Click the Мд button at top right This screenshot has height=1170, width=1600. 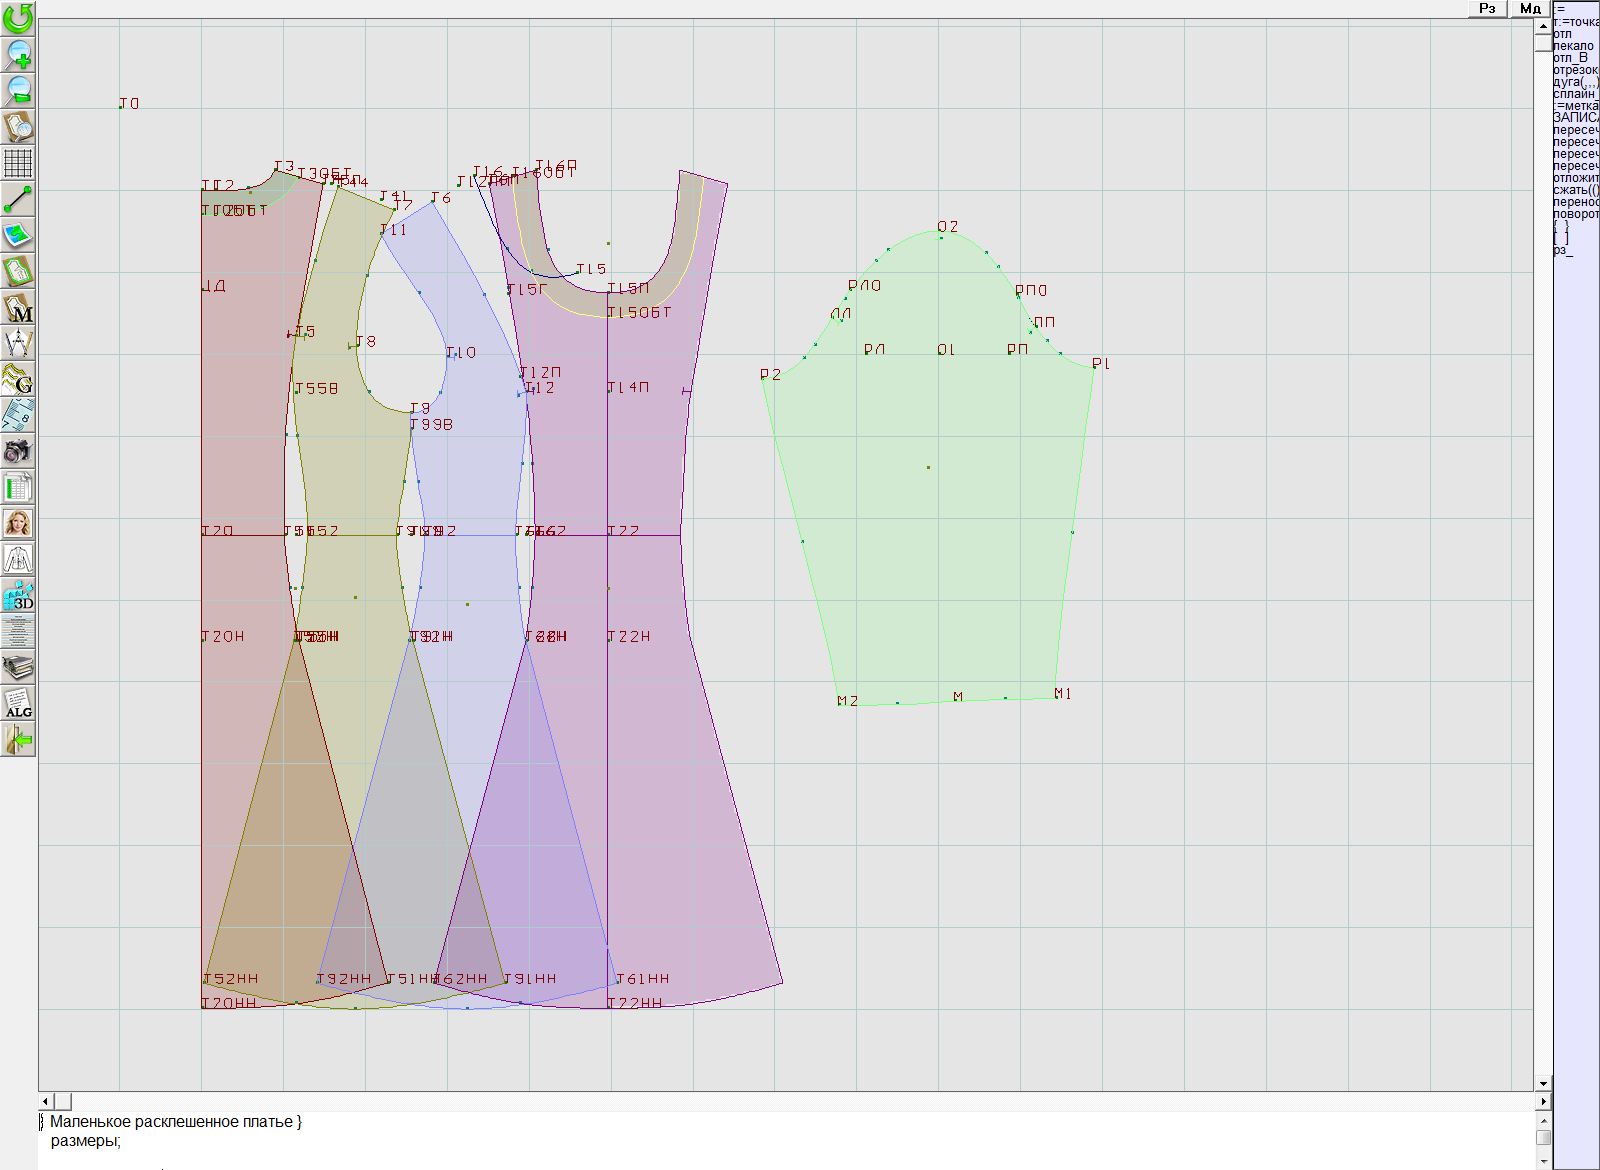coord(1530,8)
